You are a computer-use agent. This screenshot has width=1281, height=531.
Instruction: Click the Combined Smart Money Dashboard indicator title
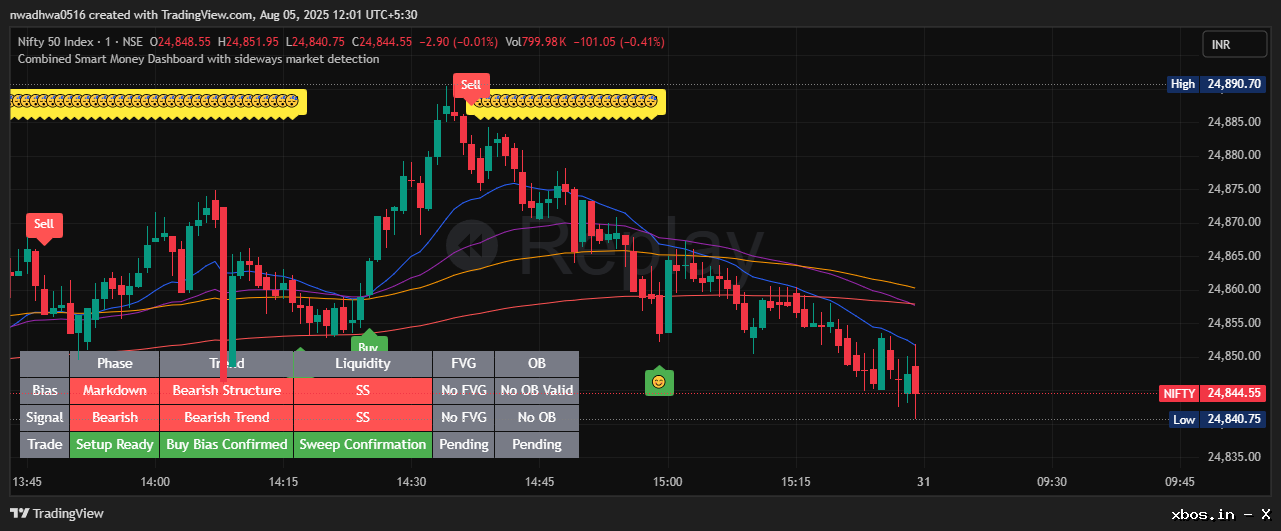click(x=199, y=59)
